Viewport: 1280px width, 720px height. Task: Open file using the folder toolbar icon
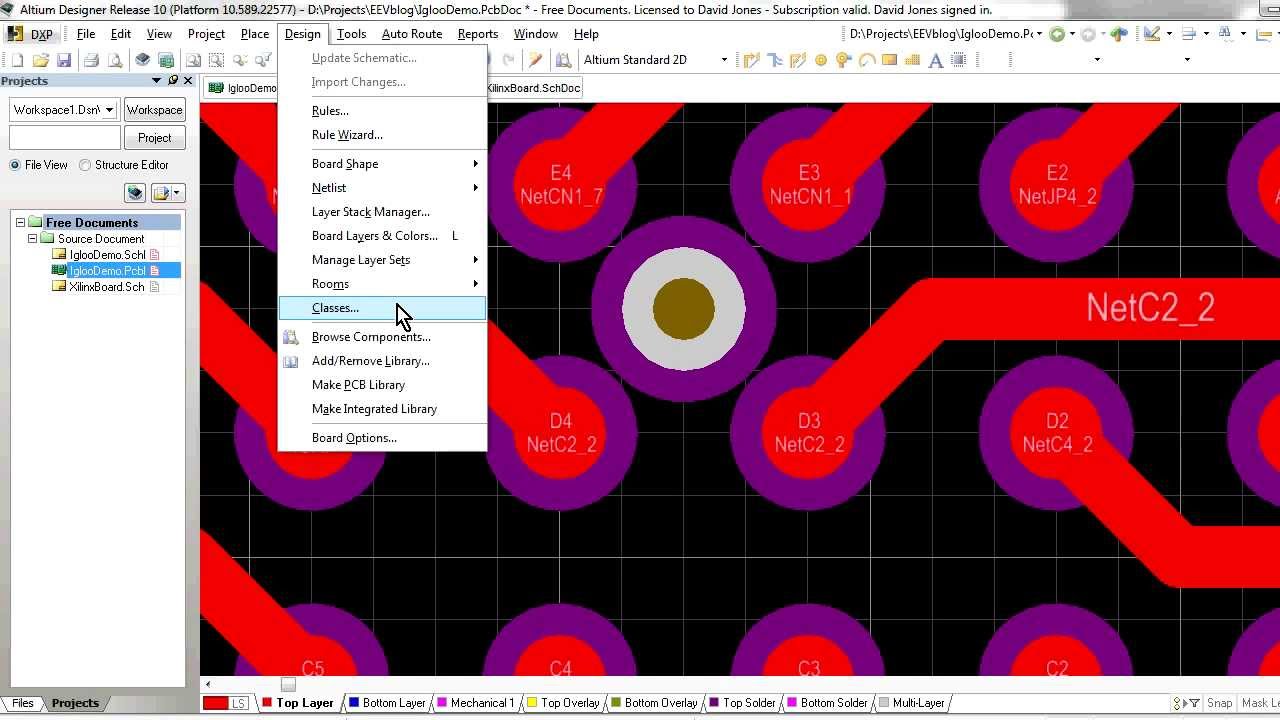(x=41, y=60)
